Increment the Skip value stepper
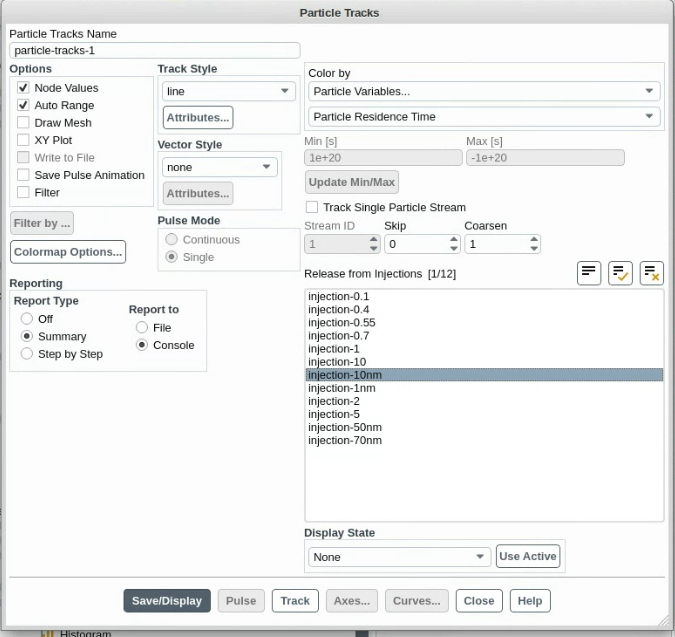 454,240
